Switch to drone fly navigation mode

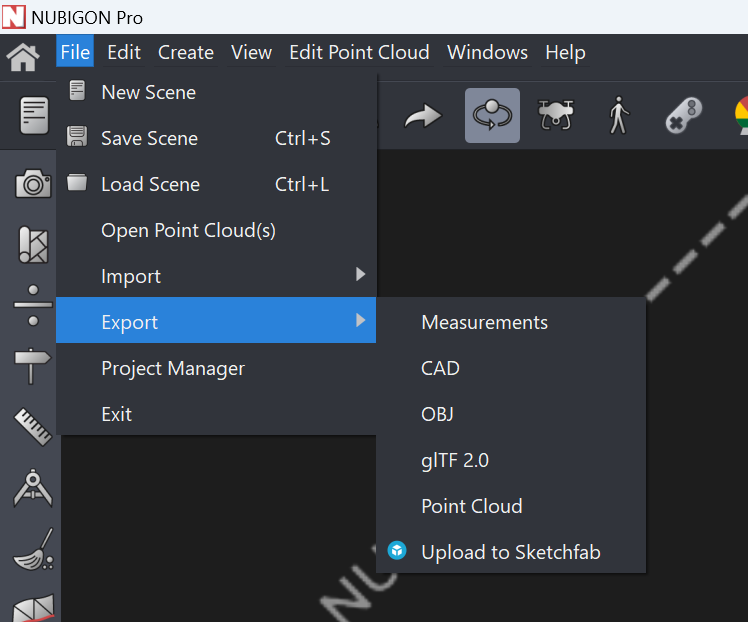556,115
